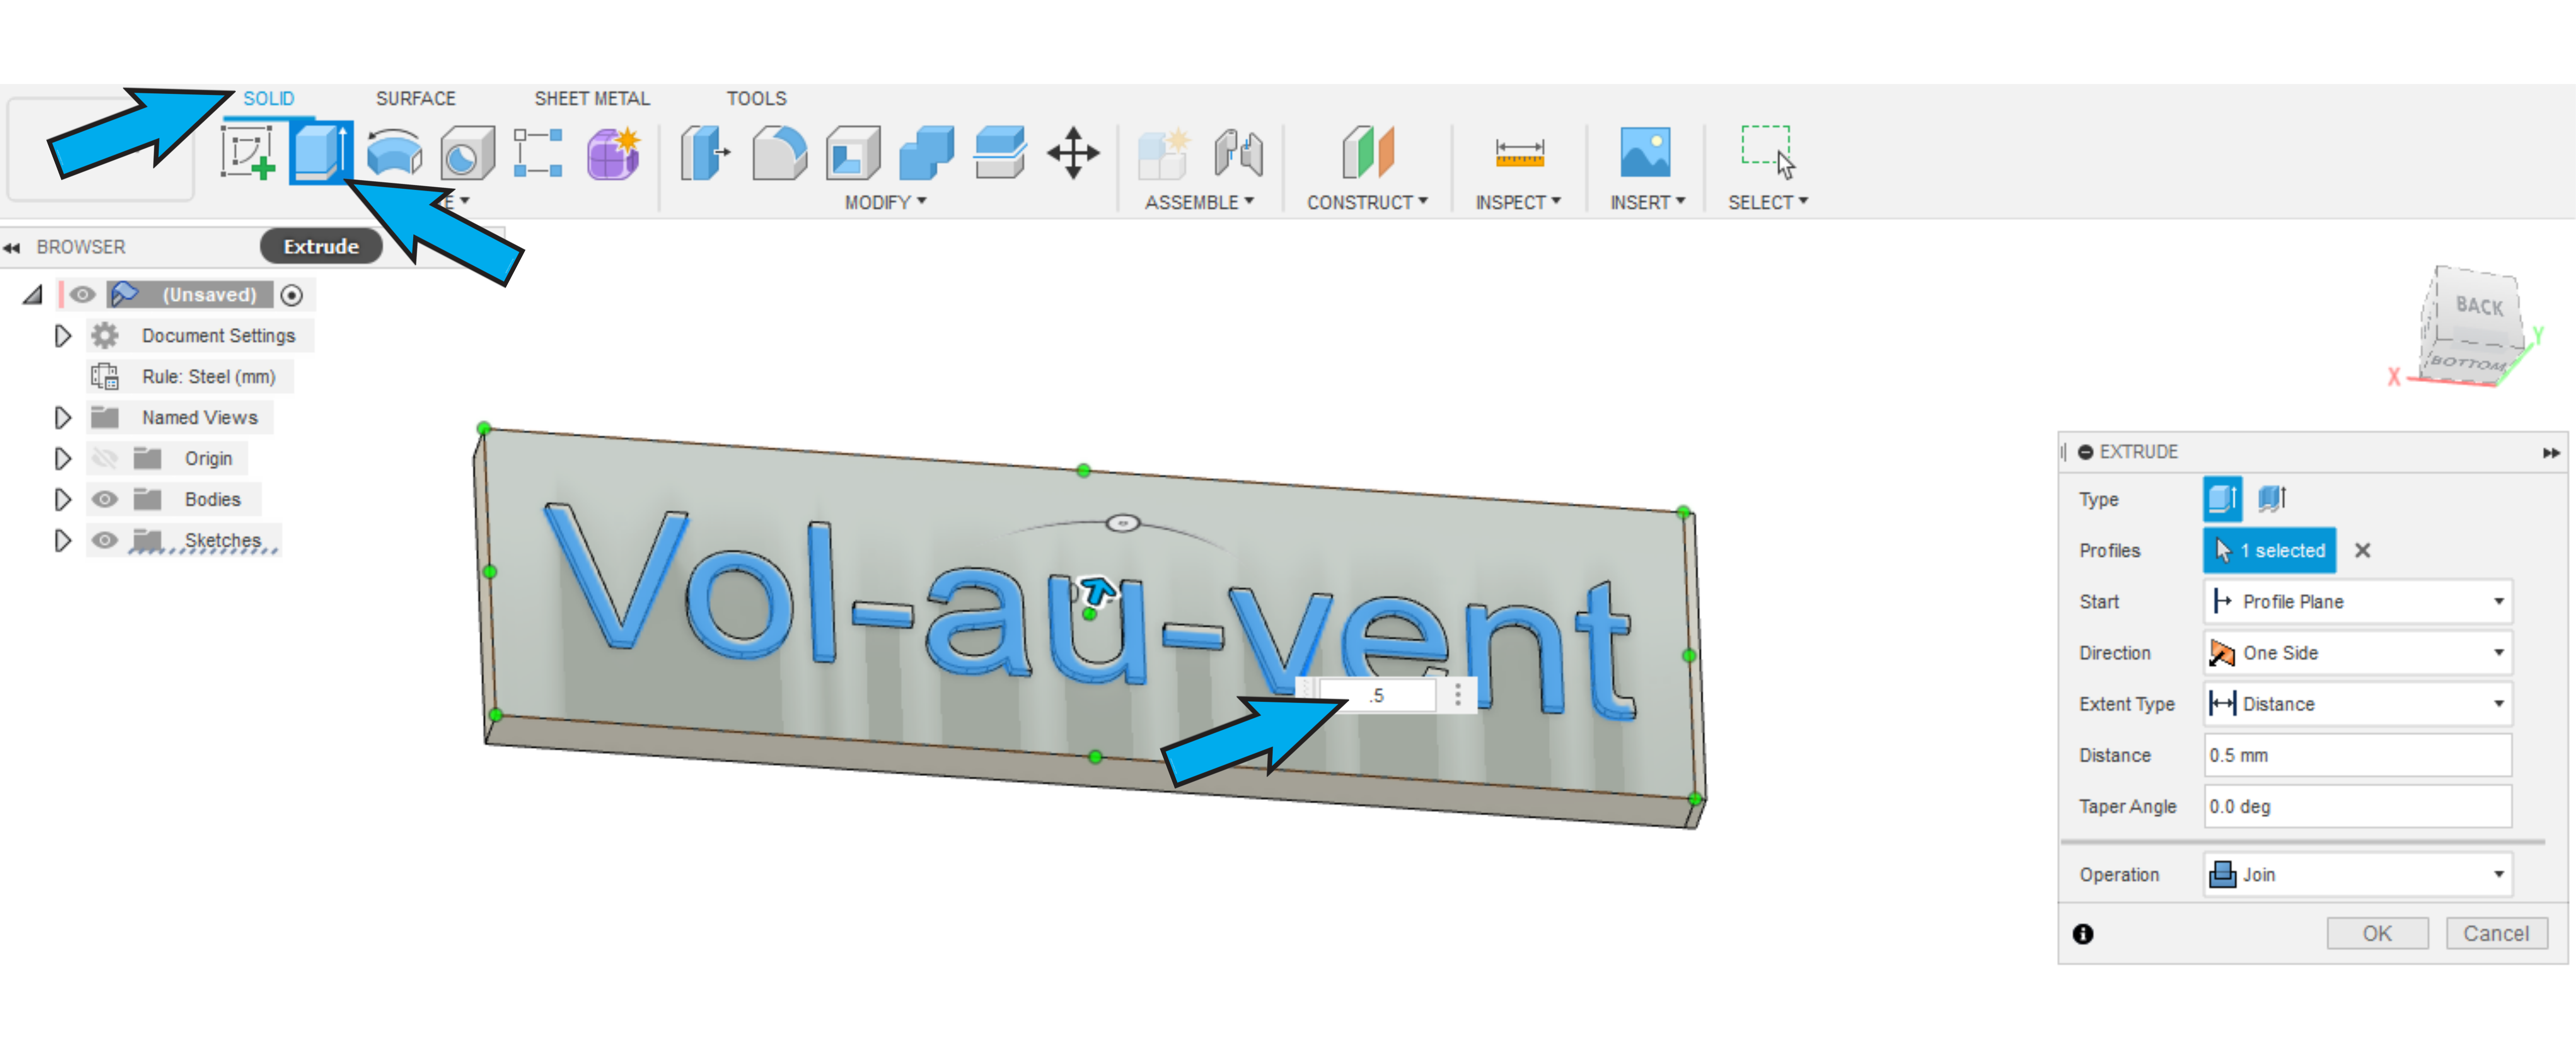Click the Fillet tool in Modify

779,153
